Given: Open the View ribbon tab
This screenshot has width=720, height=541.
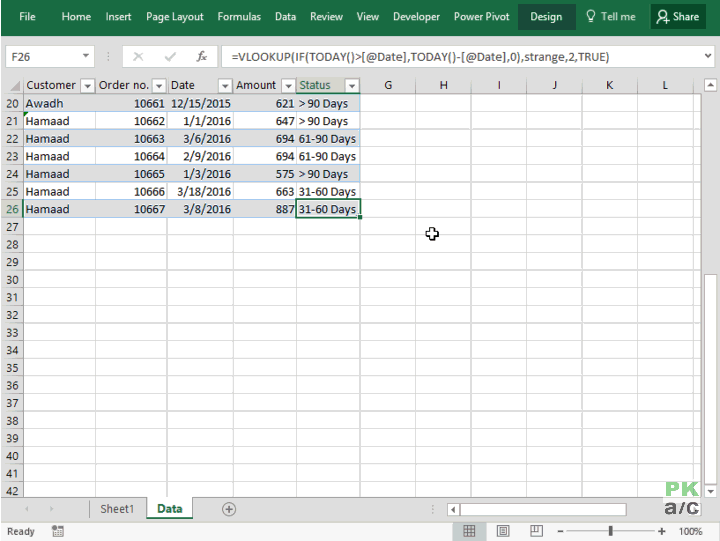Looking at the screenshot, I should point(368,17).
